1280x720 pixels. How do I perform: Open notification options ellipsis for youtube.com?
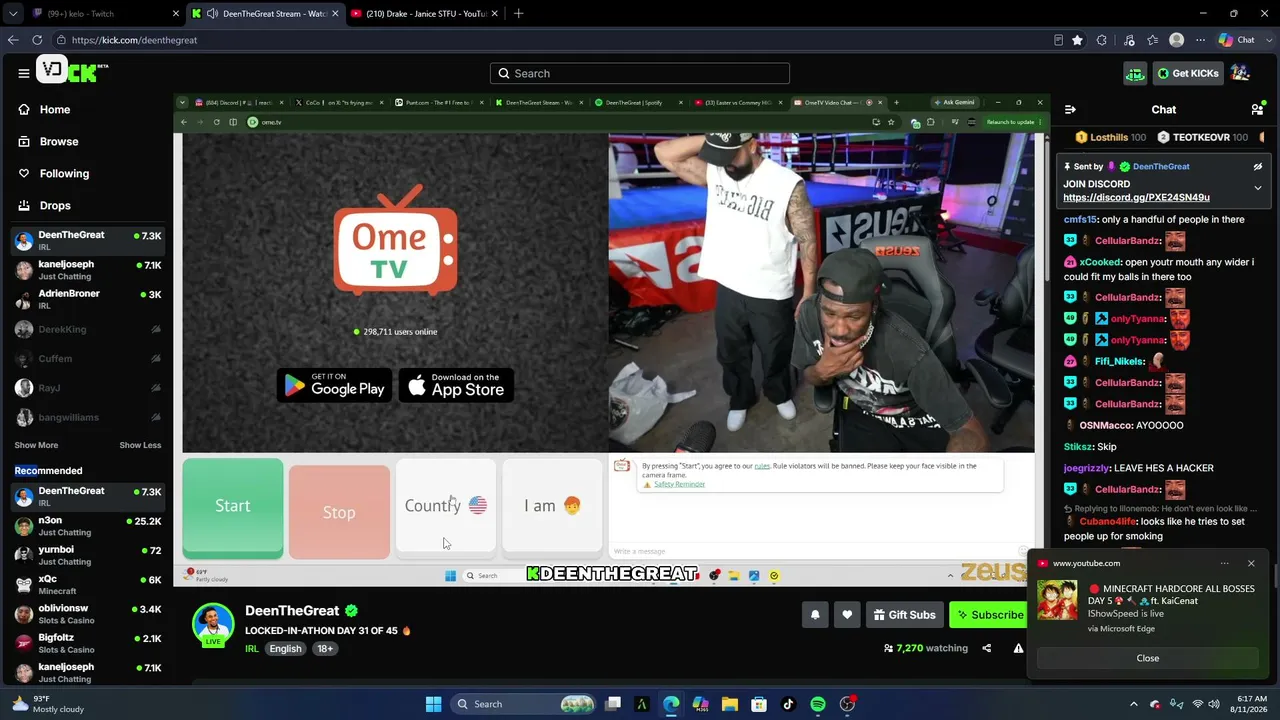click(1225, 563)
